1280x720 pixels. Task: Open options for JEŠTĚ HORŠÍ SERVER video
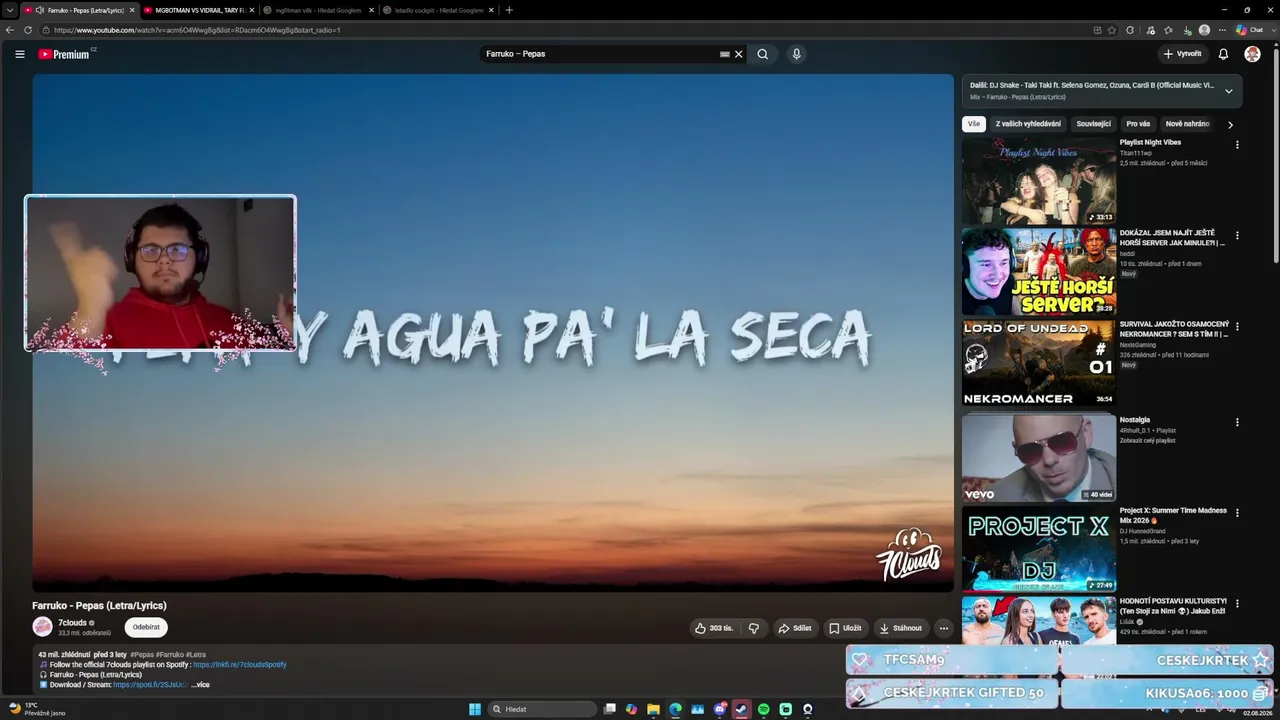point(1237,236)
